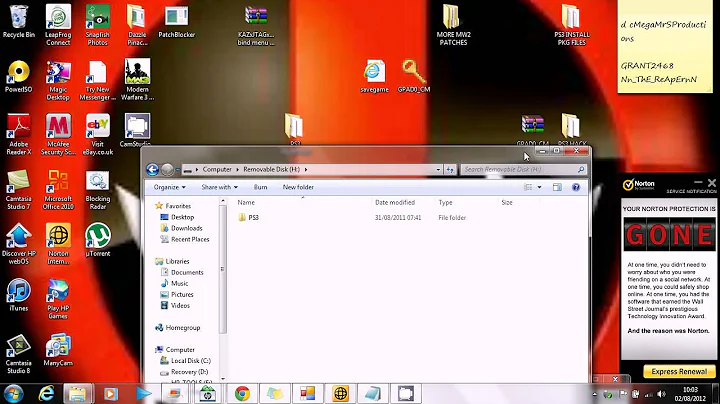
Task: Open Modern Warfare 3 desktop icon
Action: click(137, 79)
